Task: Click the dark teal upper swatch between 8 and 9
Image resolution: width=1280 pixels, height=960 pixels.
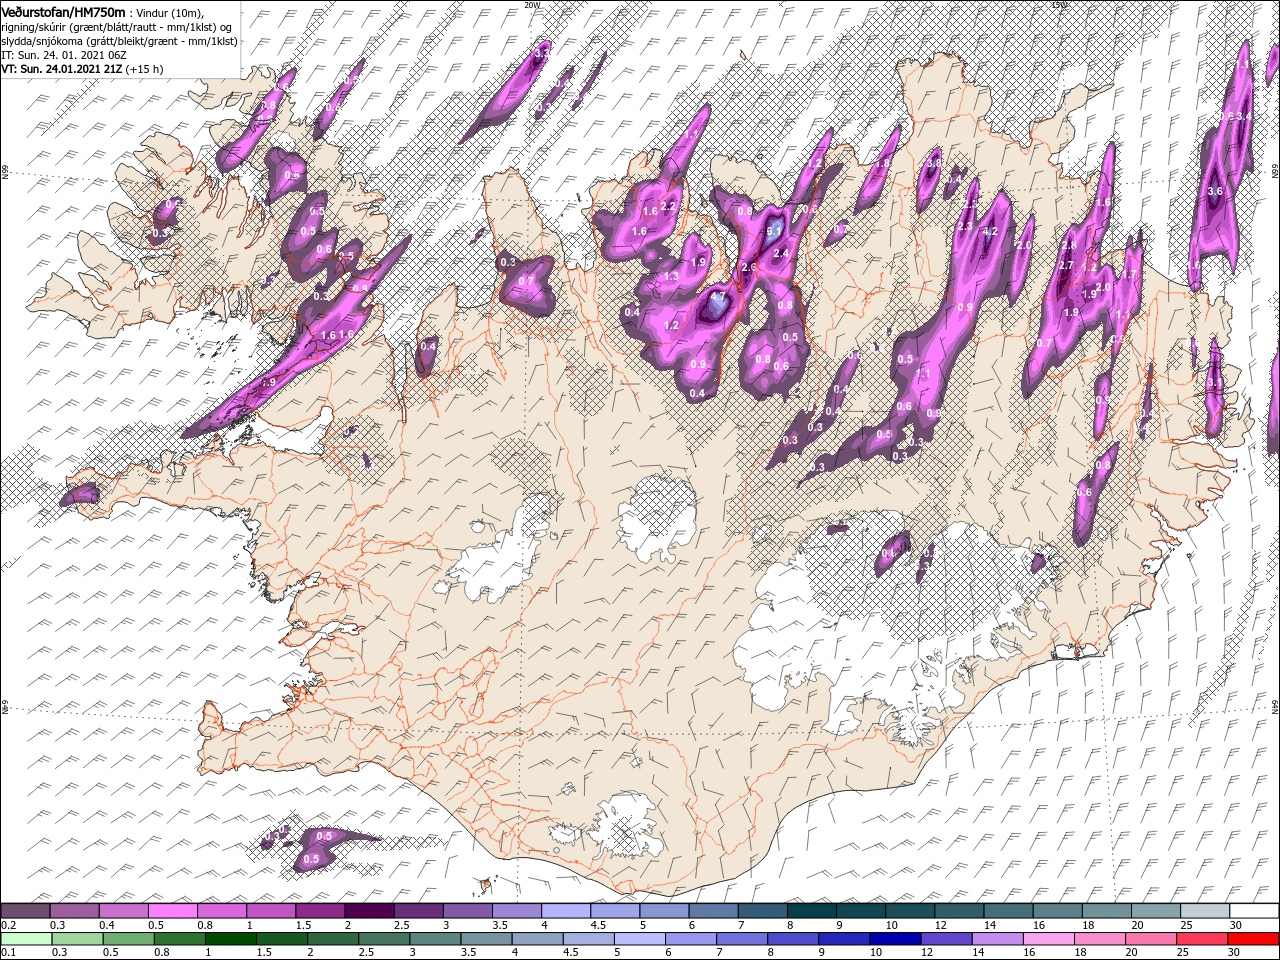Action: pos(811,911)
